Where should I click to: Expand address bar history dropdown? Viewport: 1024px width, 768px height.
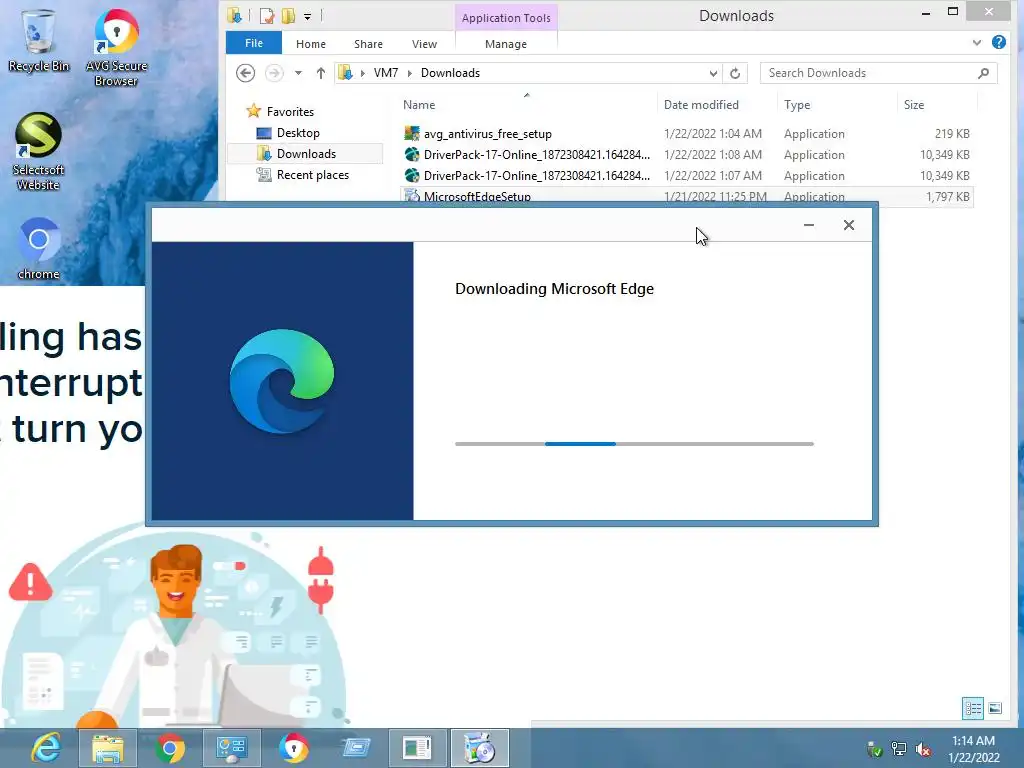coord(713,73)
